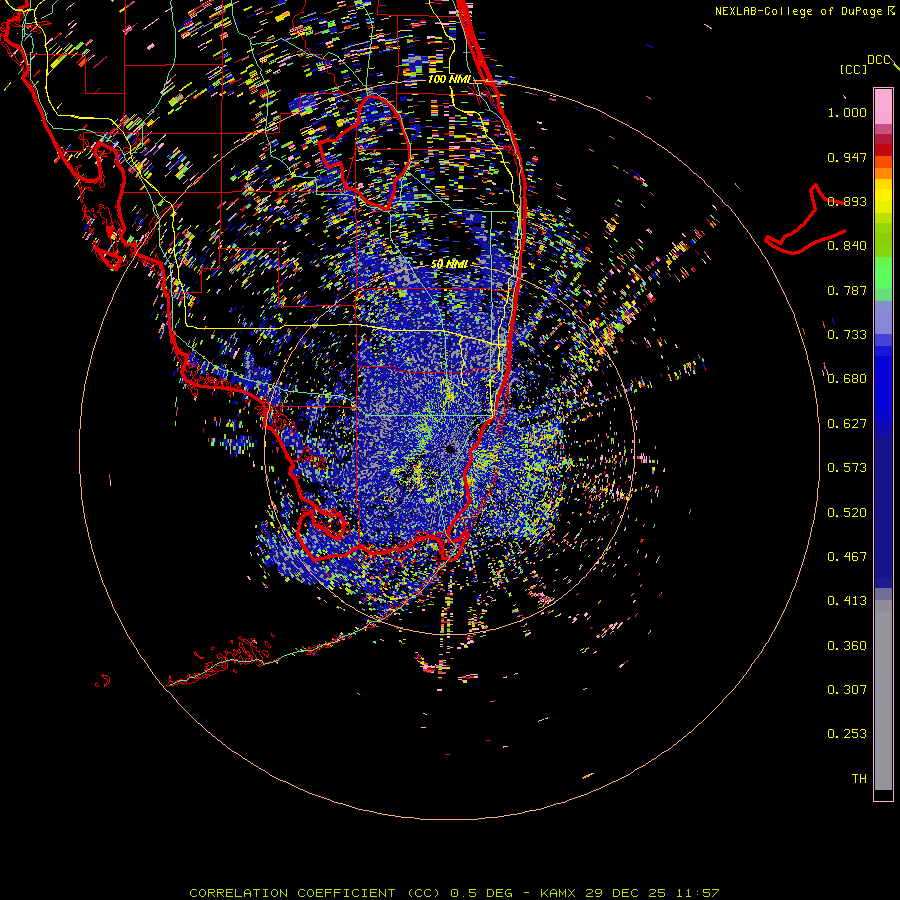Click the 0.413 scale value
The height and width of the screenshot is (900, 900).
point(847,601)
